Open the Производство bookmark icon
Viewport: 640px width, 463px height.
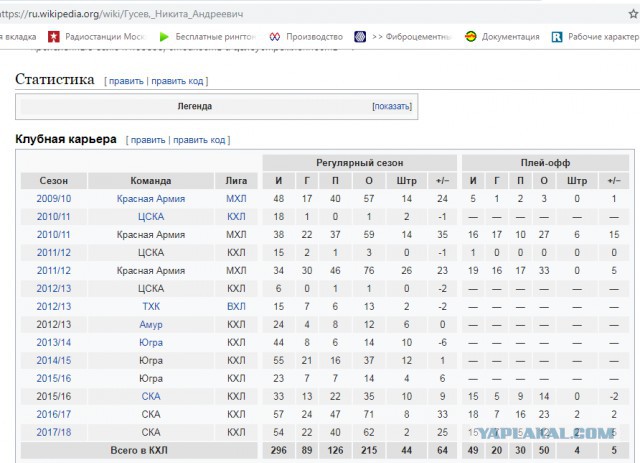(x=275, y=37)
